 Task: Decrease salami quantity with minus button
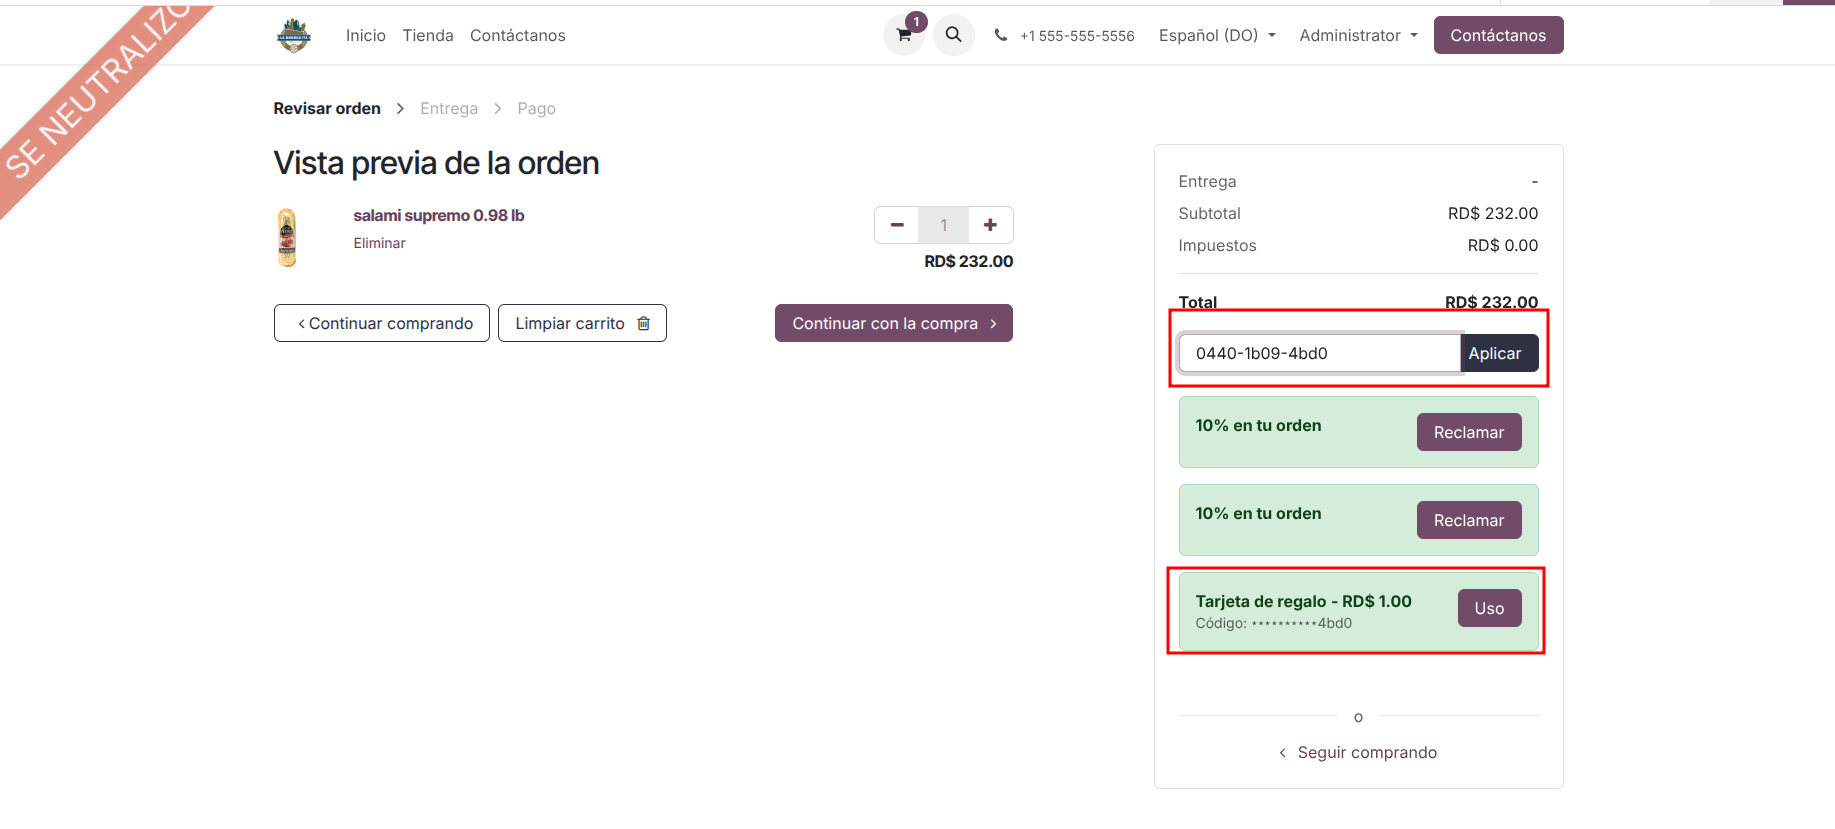point(897,225)
